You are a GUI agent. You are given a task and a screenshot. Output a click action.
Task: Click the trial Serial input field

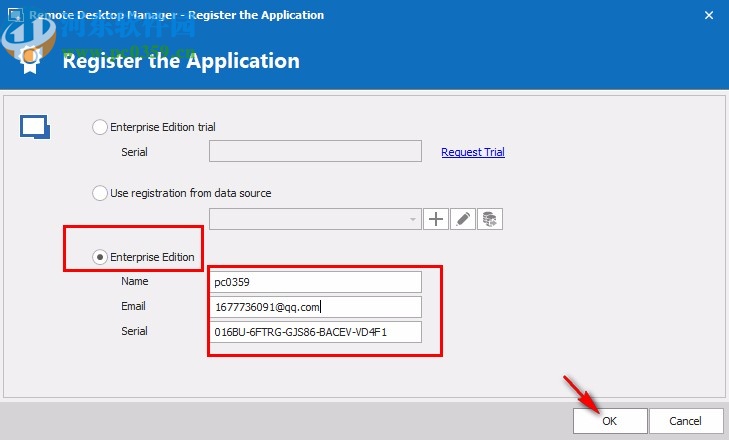tap(315, 151)
